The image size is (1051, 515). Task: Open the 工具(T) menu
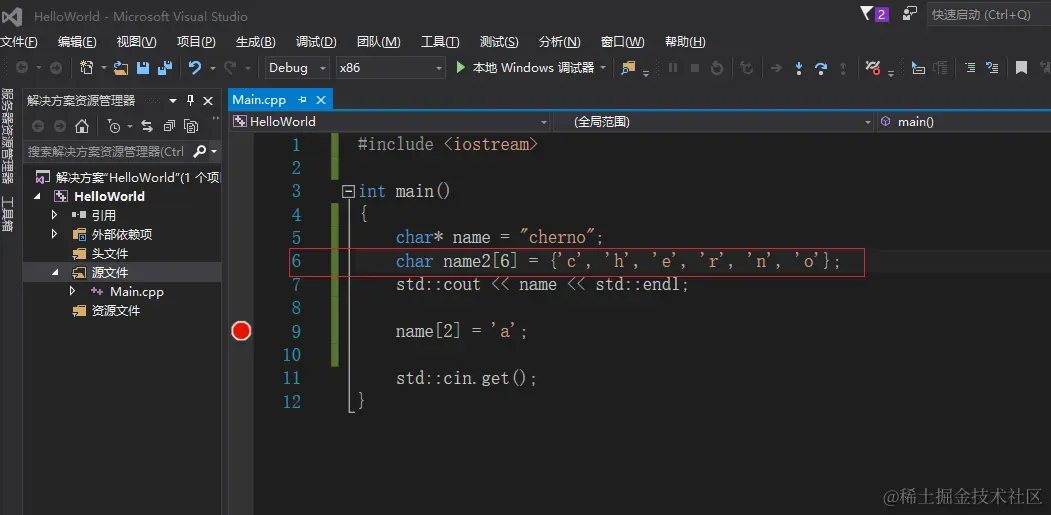click(440, 42)
